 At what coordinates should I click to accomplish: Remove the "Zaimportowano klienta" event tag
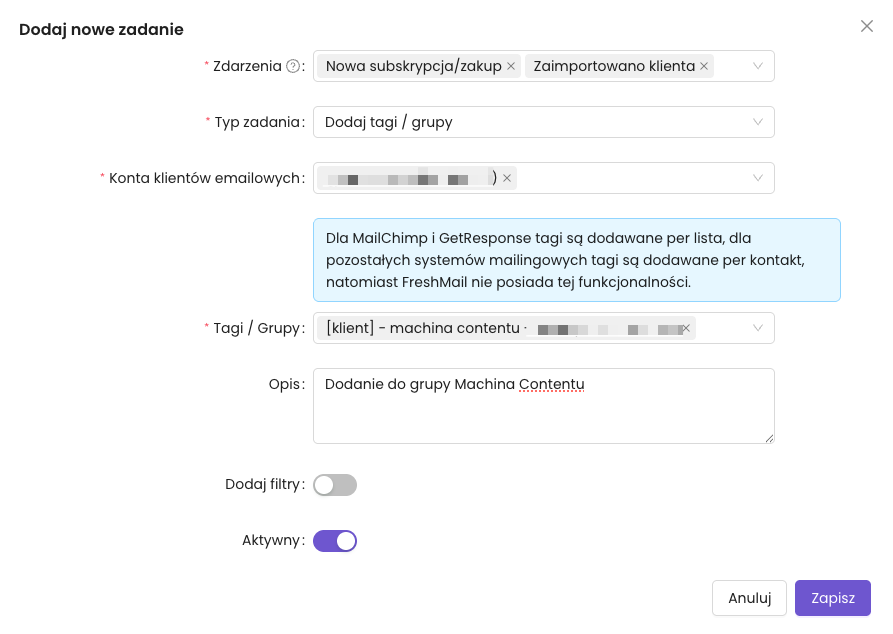point(704,67)
